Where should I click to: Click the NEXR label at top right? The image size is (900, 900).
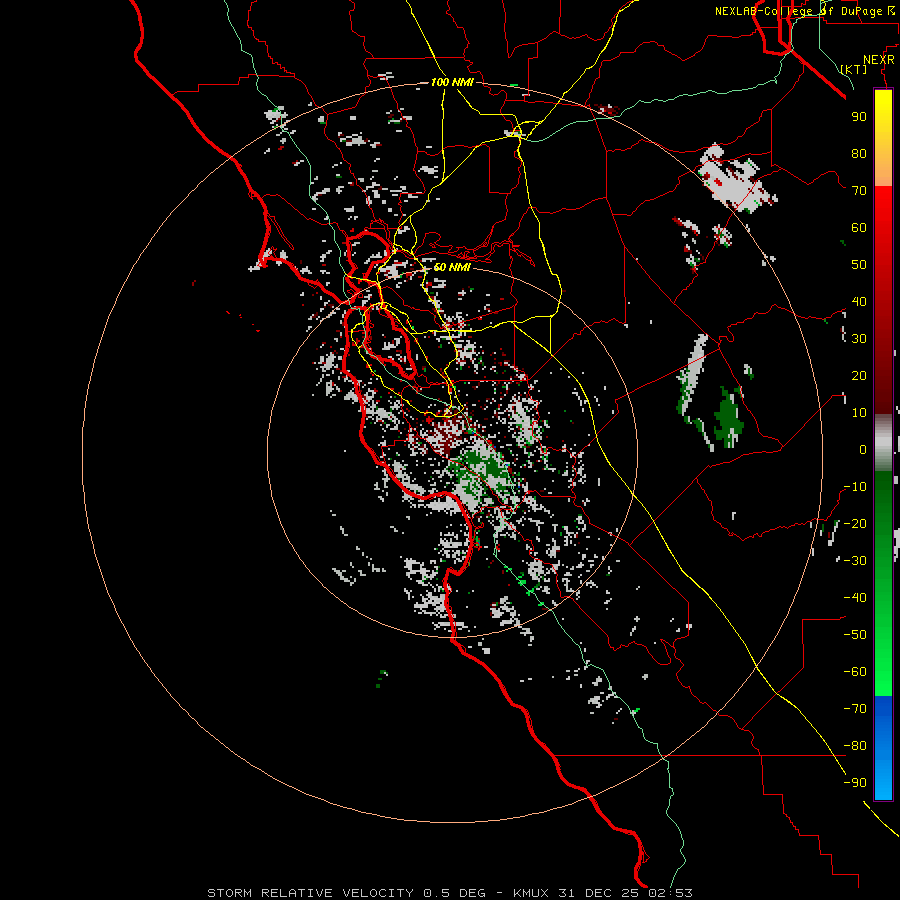[x=878, y=60]
